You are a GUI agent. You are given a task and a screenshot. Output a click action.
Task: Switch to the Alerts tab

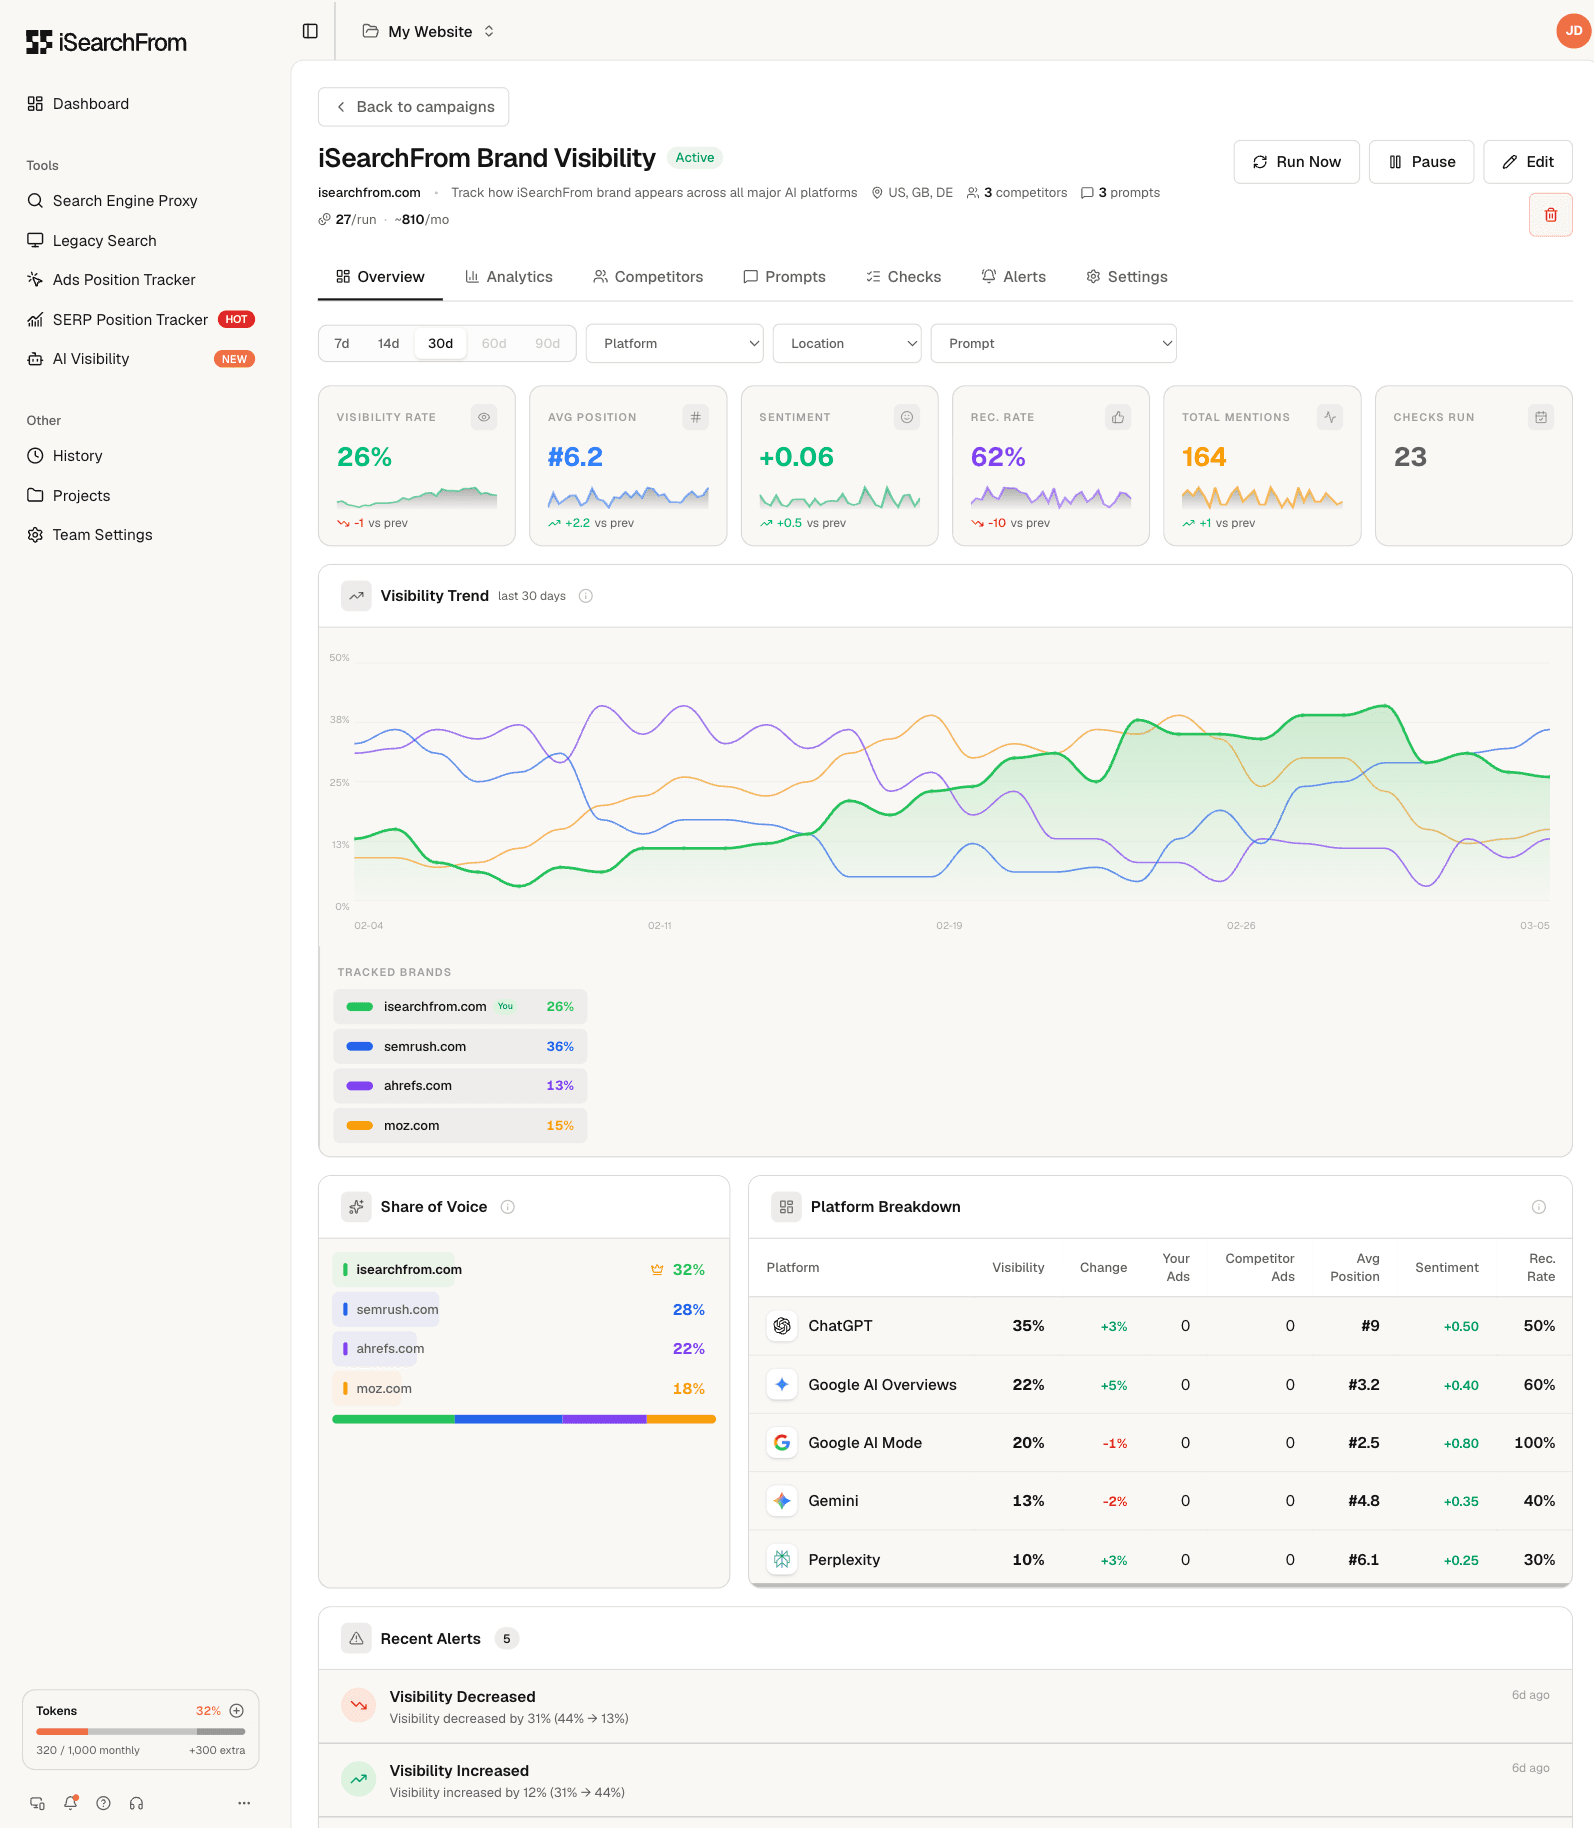pos(1013,277)
